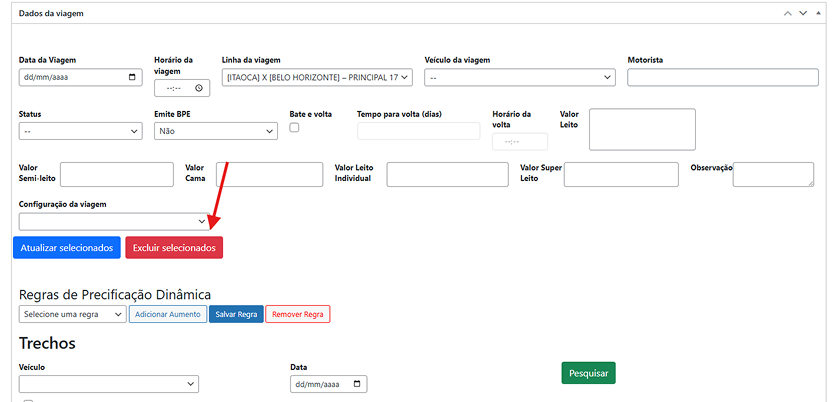Focus the Motorista input field
The image size is (834, 402).
tap(722, 77)
